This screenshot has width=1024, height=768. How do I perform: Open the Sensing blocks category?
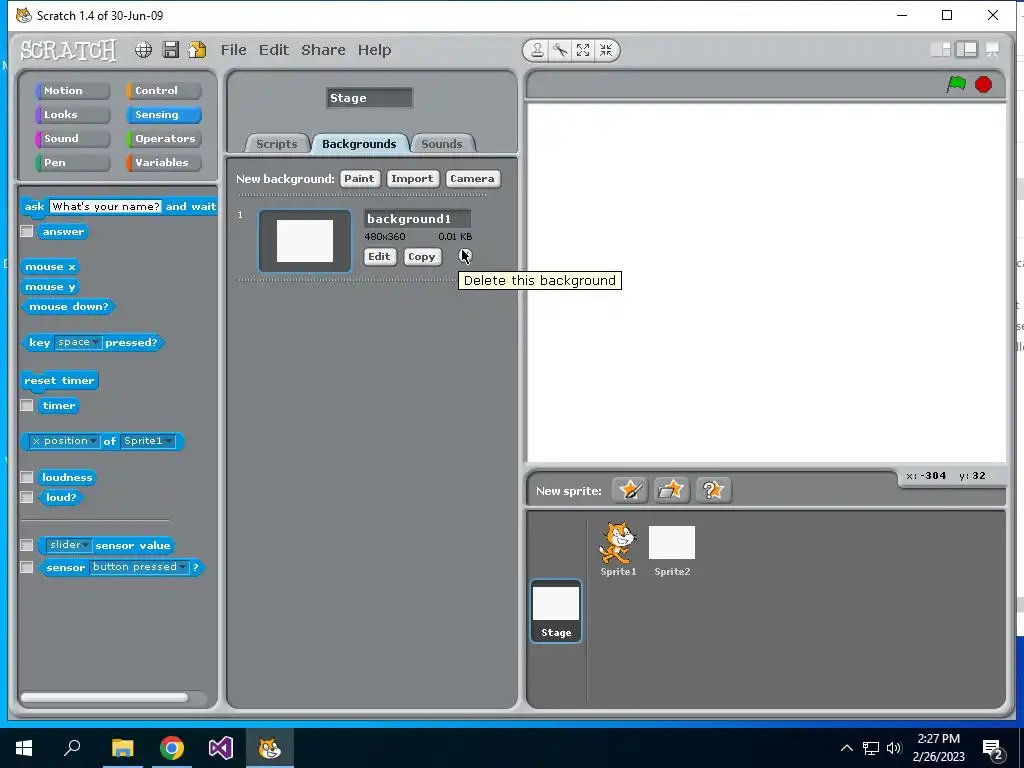coord(163,114)
